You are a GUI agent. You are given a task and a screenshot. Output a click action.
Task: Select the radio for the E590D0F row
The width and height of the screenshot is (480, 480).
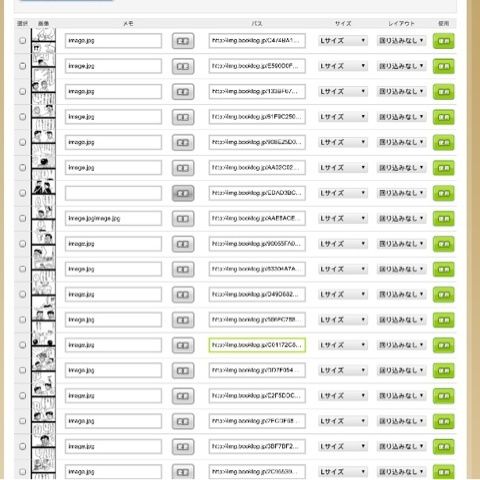pyautogui.click(x=22, y=66)
